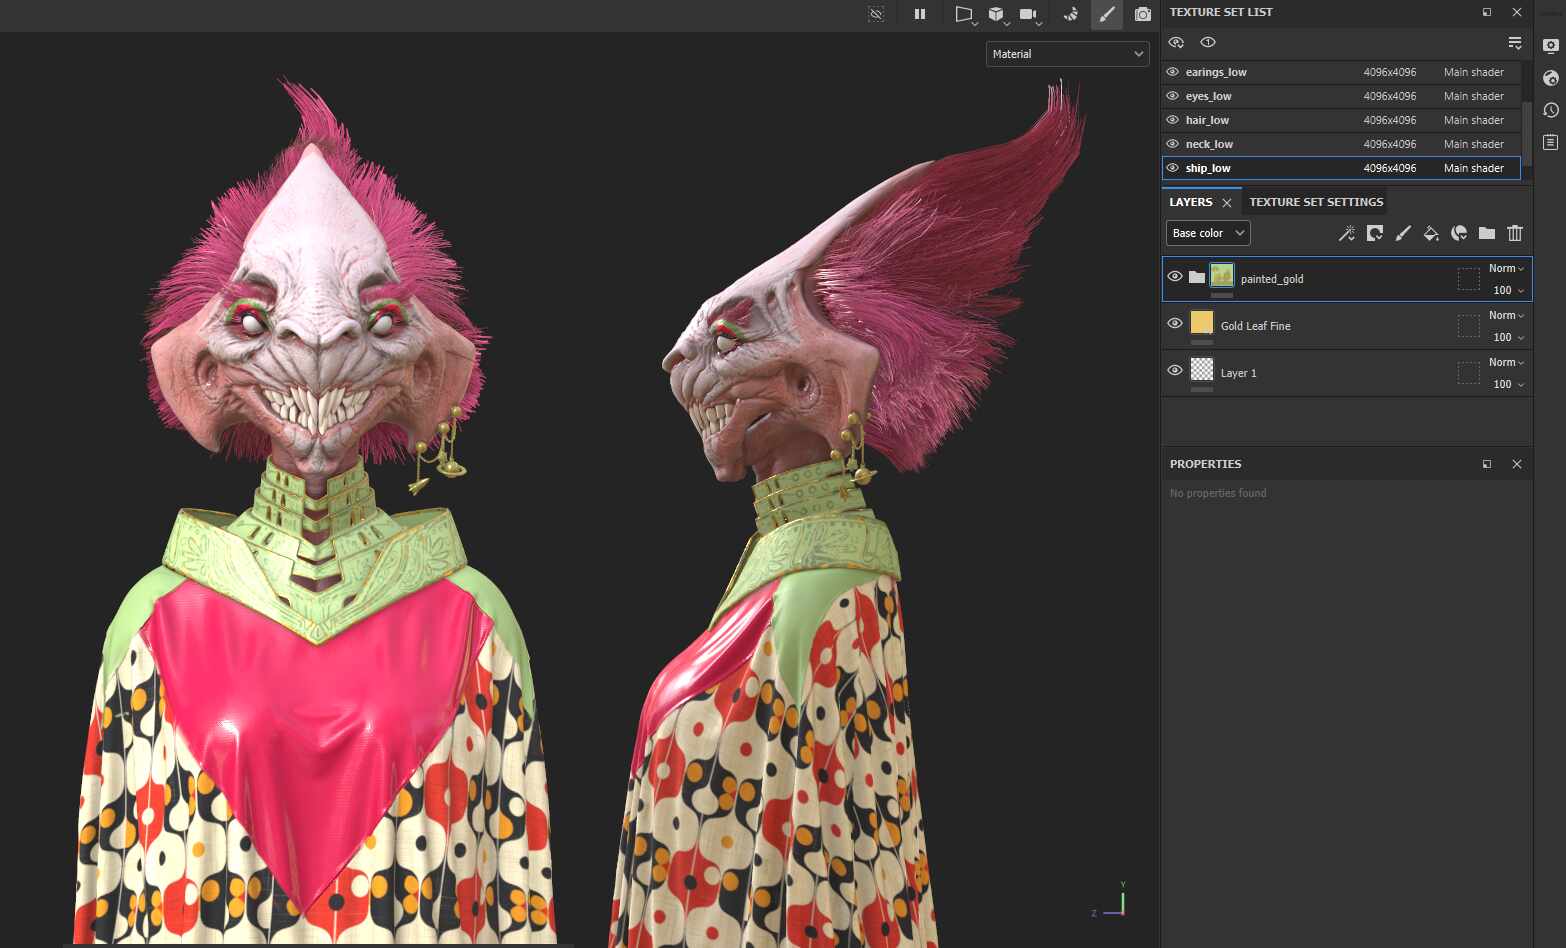The image size is (1566, 948).
Task: Add a paint layer with brush icon
Action: (x=1403, y=233)
